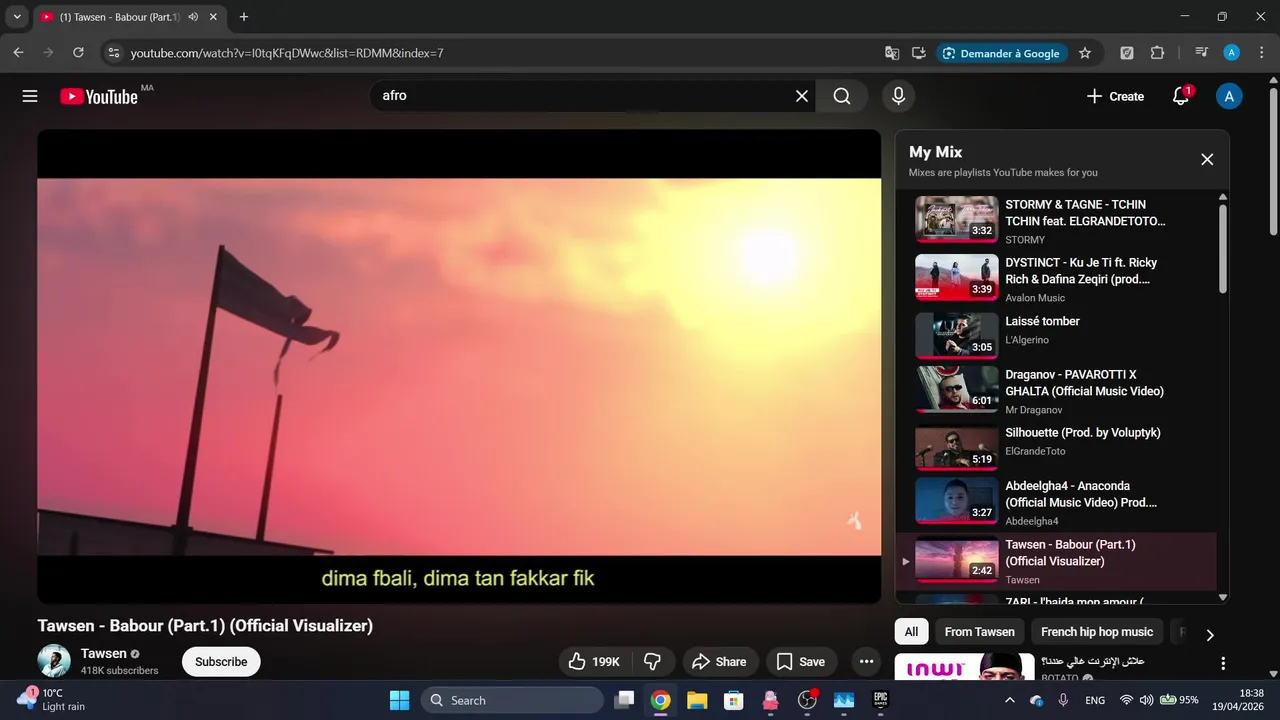The height and width of the screenshot is (720, 1280).
Task: Click the Subscribe button
Action: point(221,662)
